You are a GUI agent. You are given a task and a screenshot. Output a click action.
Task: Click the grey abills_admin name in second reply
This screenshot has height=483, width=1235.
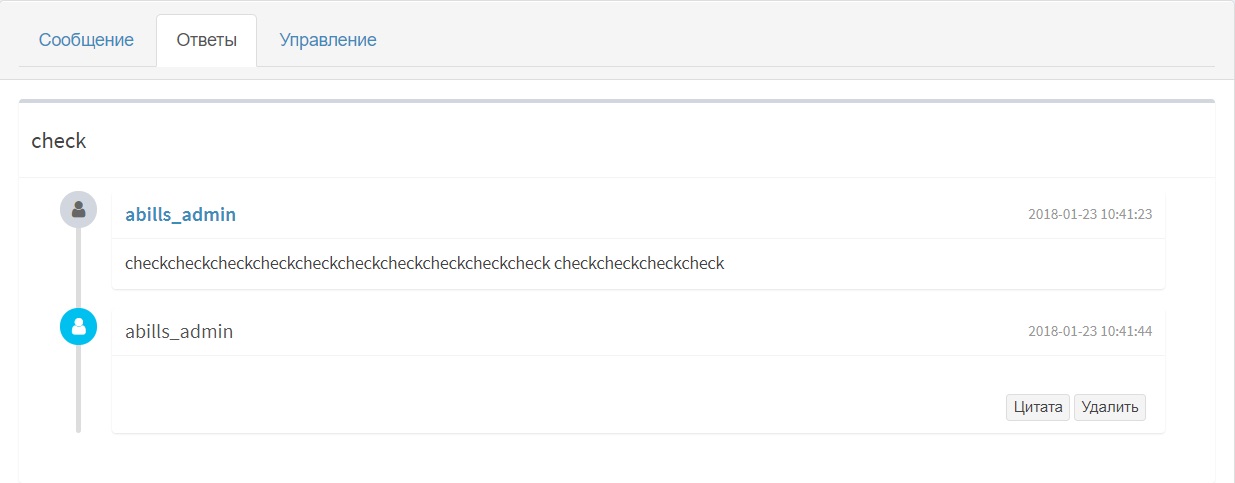pos(179,331)
